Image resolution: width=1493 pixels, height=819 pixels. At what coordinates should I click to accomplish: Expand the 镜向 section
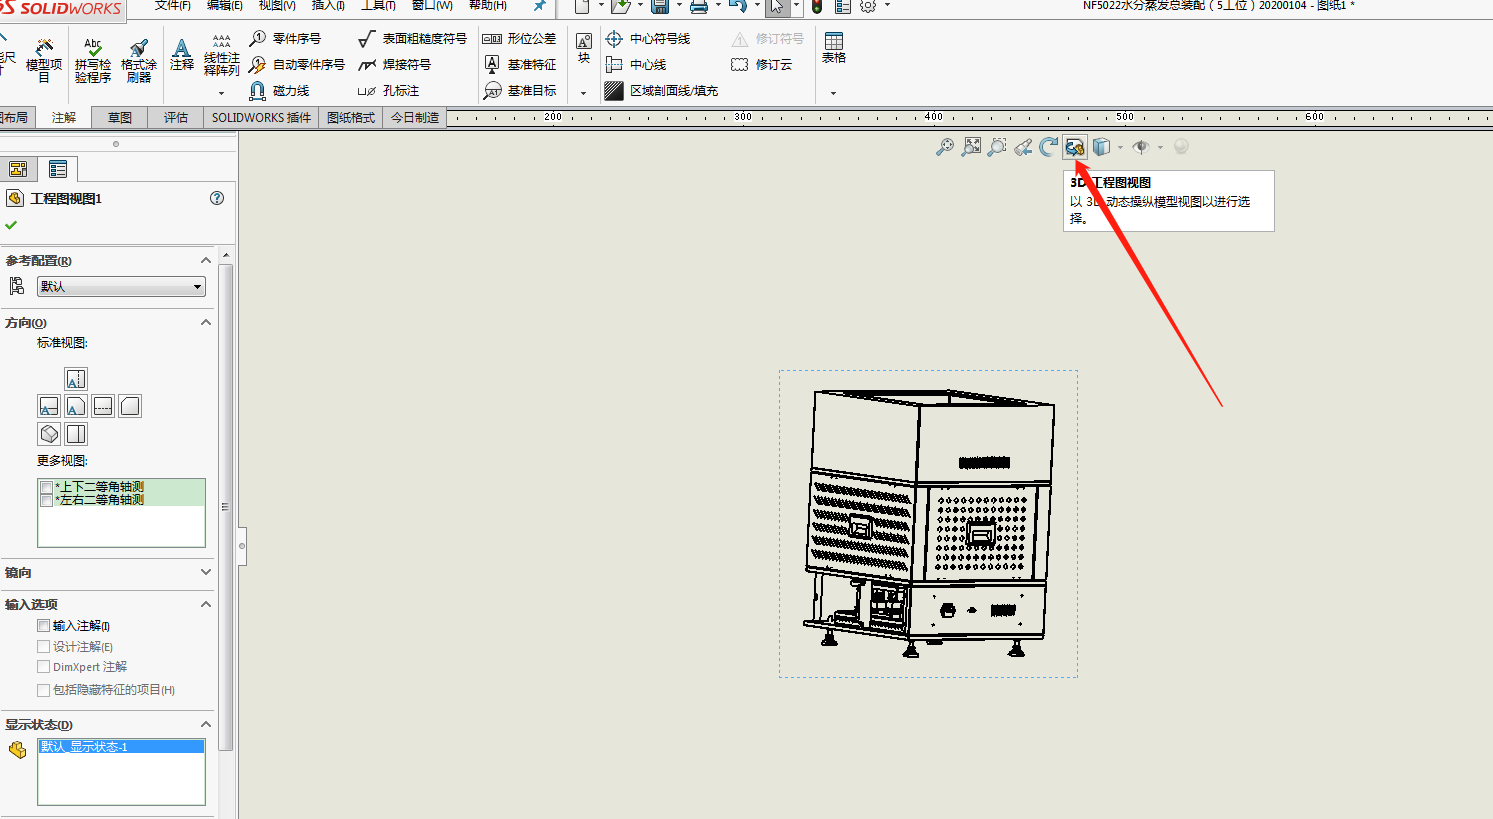[206, 572]
